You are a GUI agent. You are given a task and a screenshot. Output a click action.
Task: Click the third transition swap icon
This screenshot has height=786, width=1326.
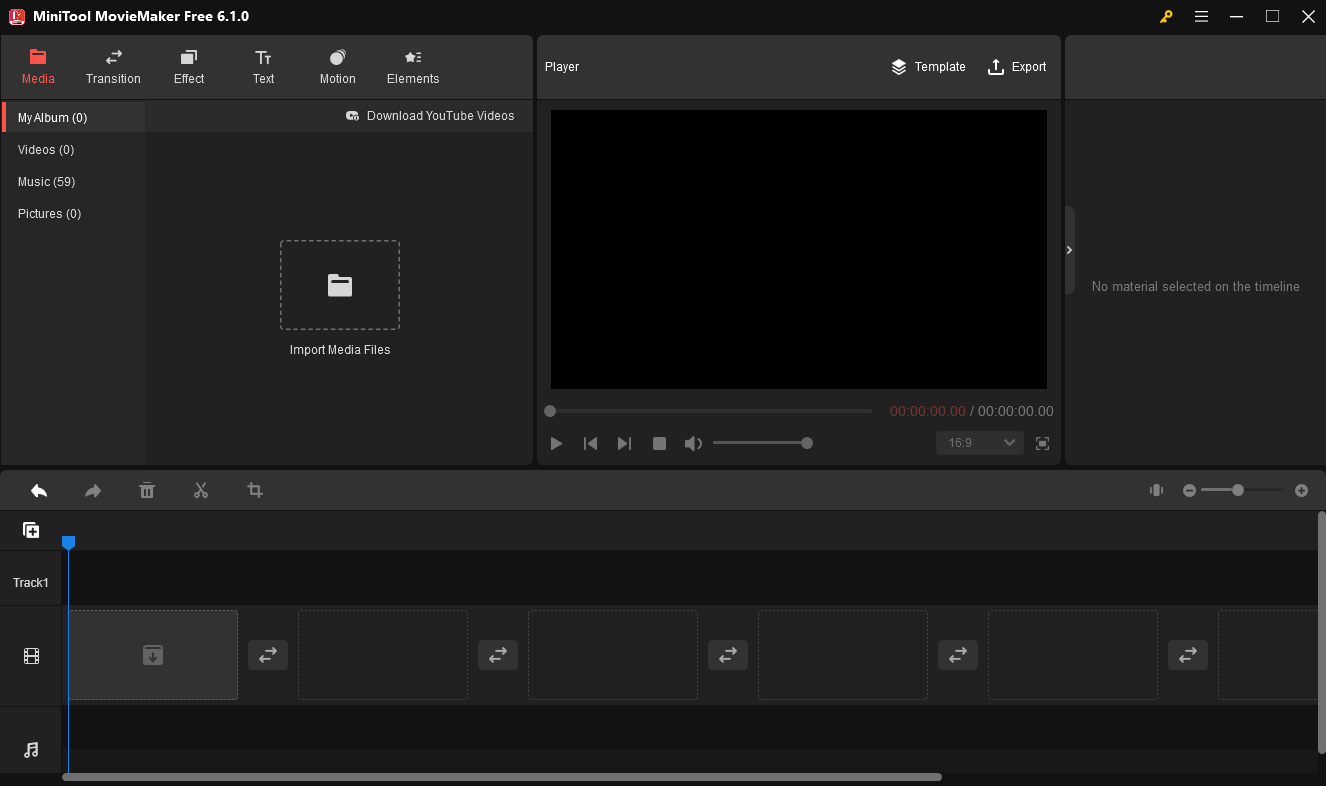(x=728, y=655)
